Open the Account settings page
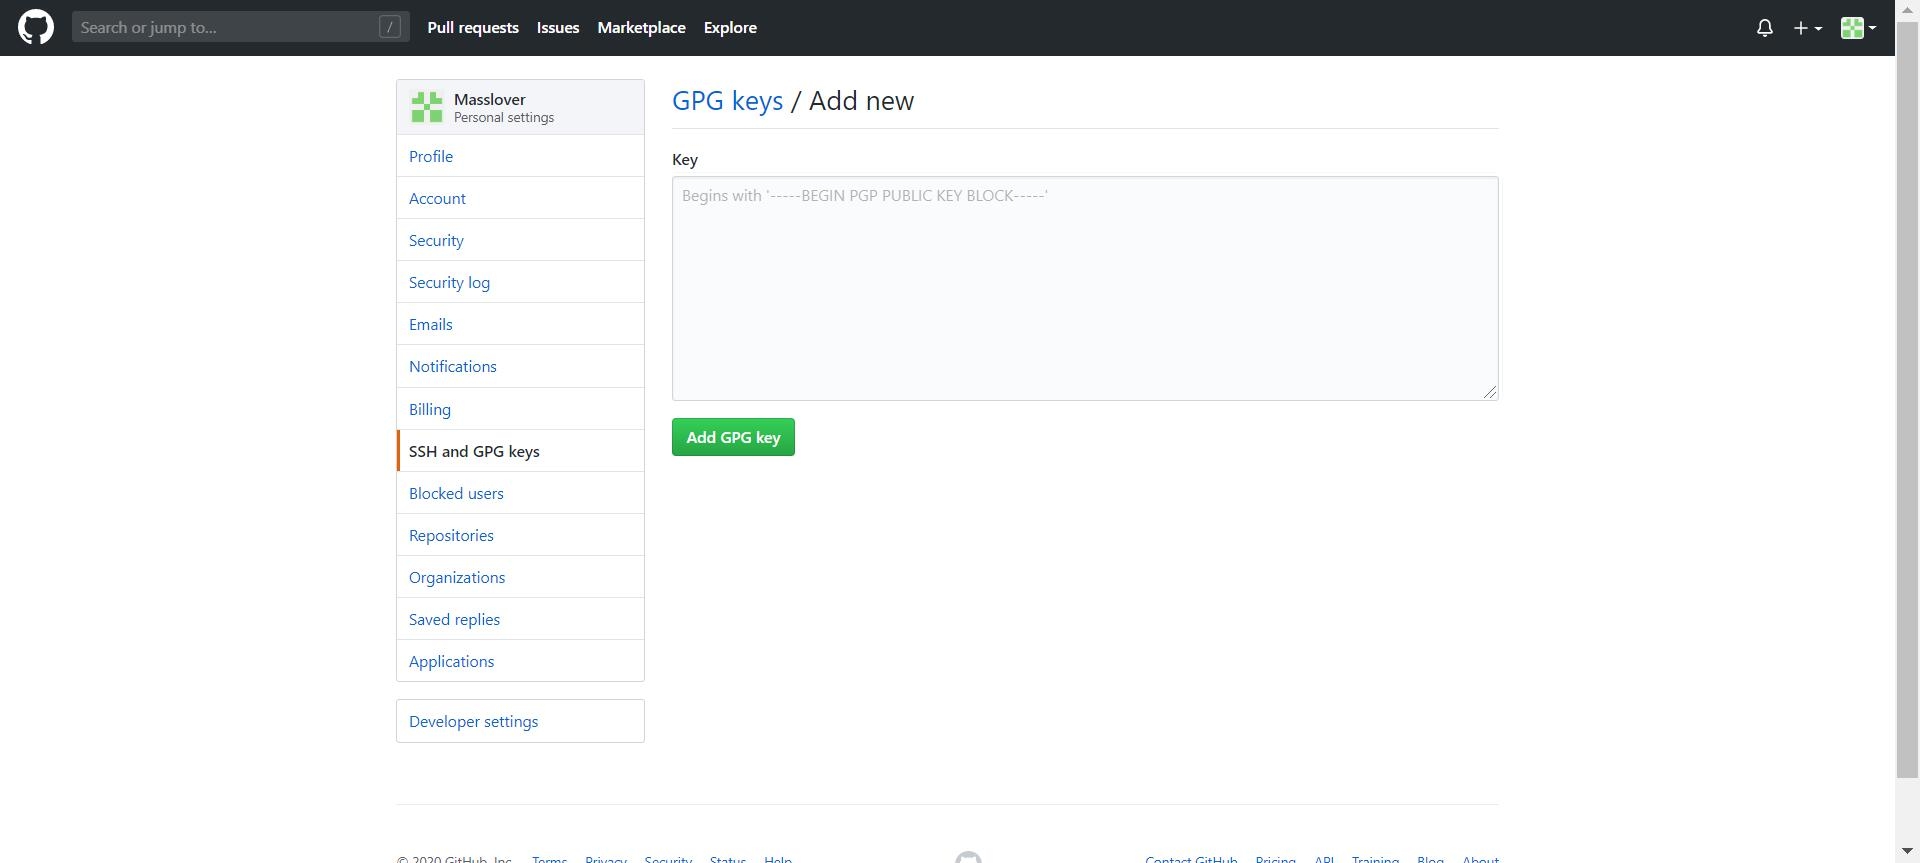Screen dimensions: 1920x863 pos(520,198)
